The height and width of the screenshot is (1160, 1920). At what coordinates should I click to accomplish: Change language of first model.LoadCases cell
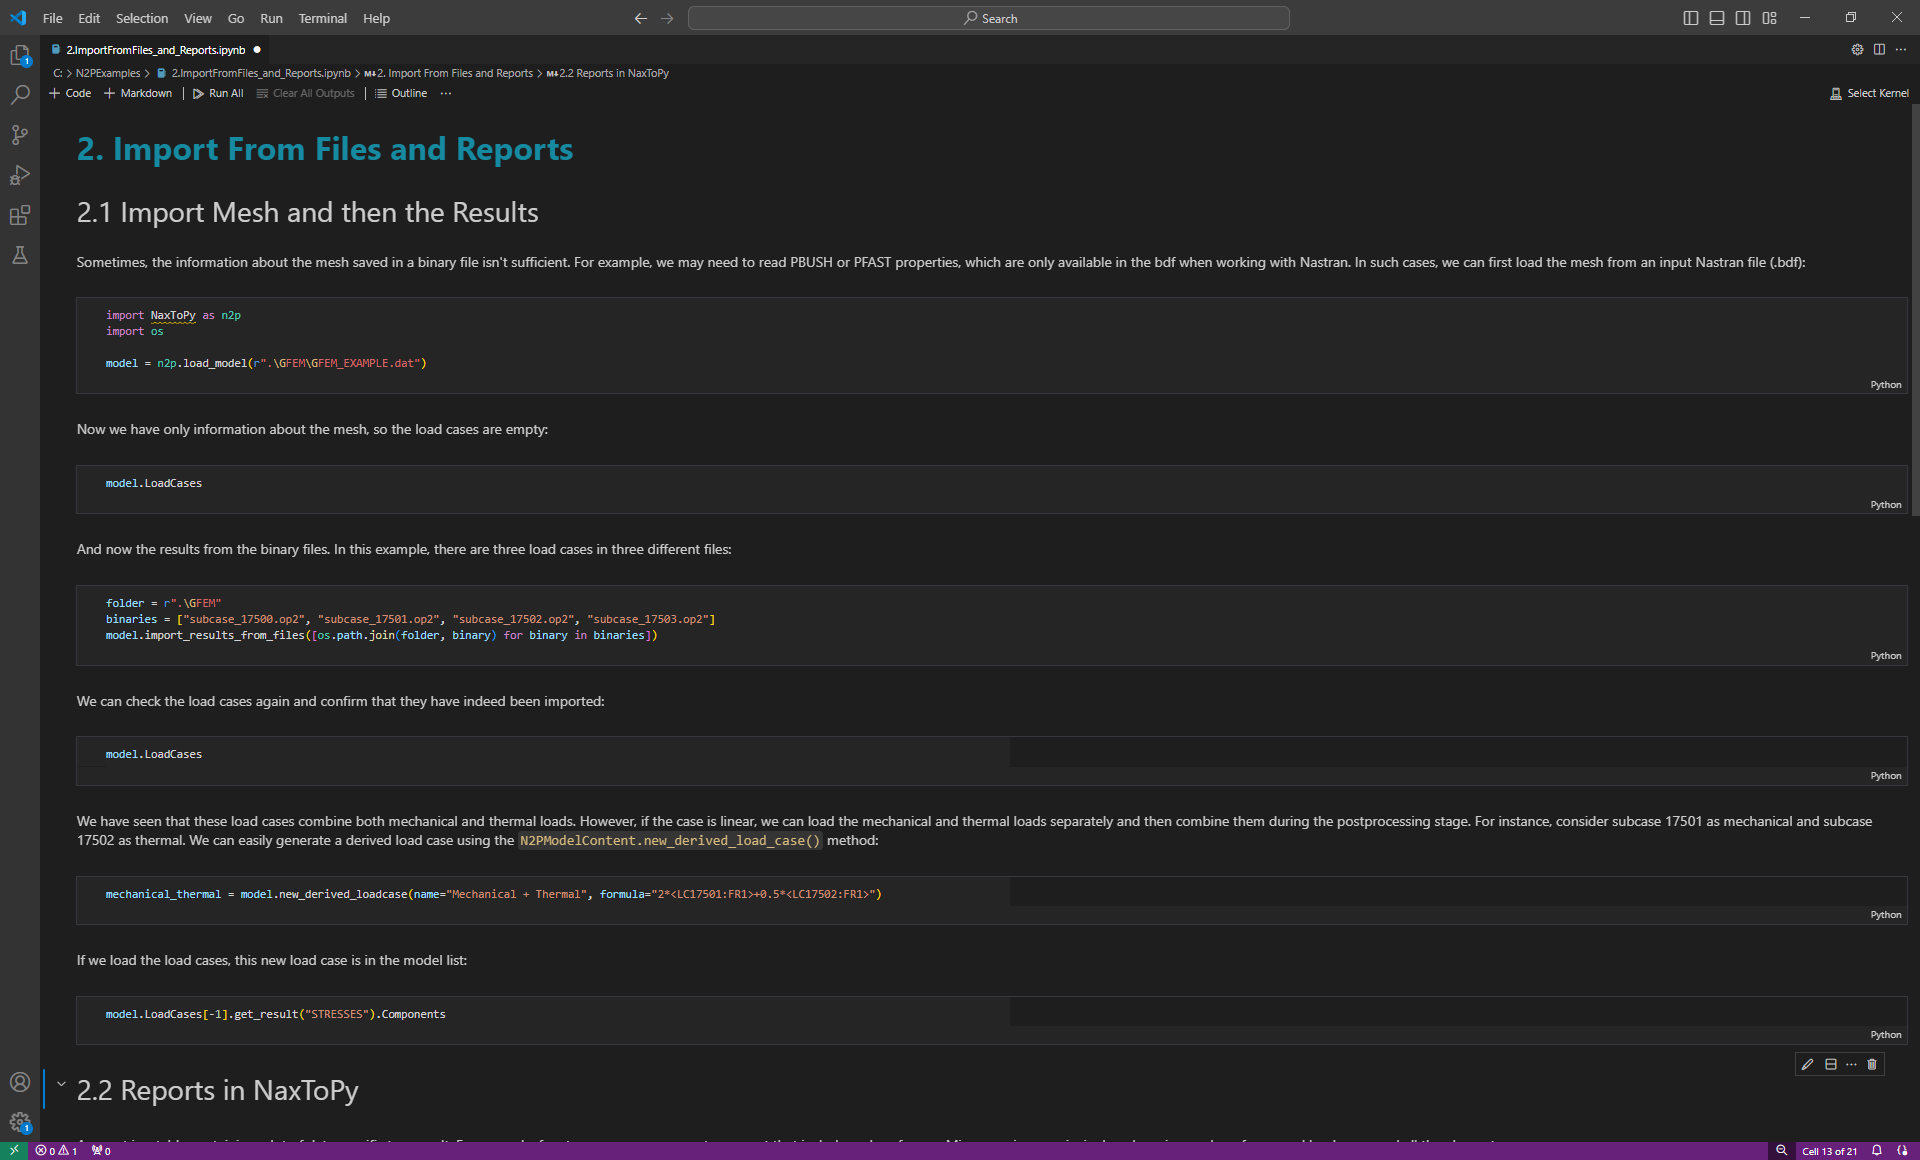tap(1886, 505)
